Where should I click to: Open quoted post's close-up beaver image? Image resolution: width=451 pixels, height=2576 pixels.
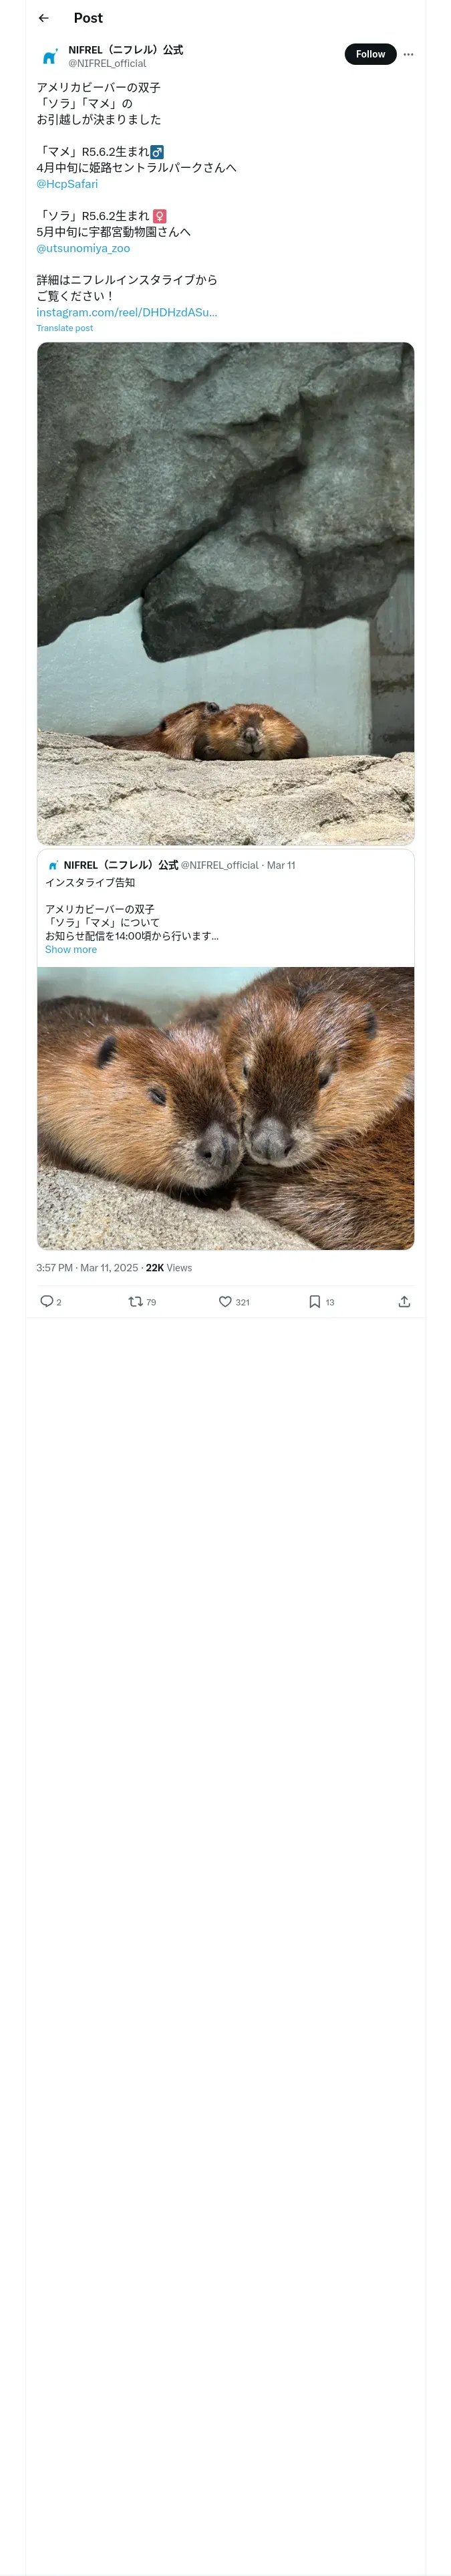pyautogui.click(x=225, y=1107)
